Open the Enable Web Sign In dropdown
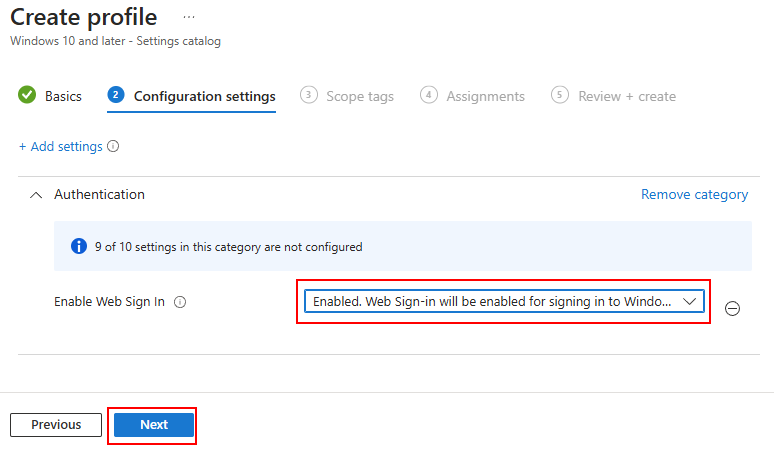 pyautogui.click(x=504, y=301)
